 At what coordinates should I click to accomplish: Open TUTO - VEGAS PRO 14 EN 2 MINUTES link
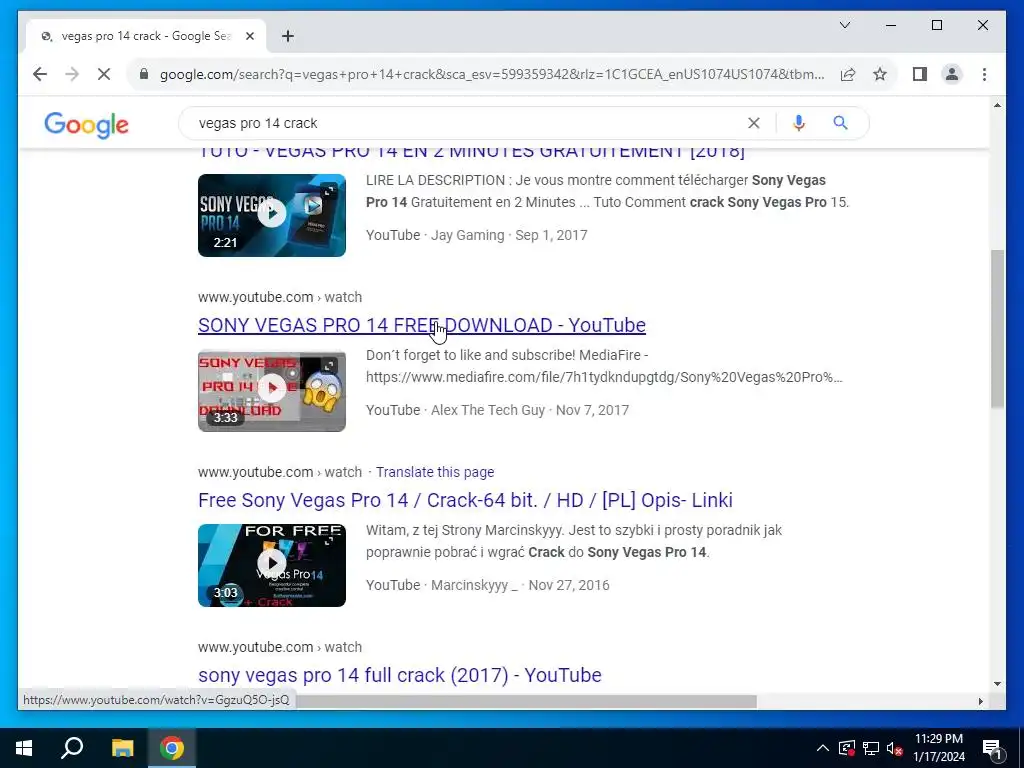tap(471, 152)
